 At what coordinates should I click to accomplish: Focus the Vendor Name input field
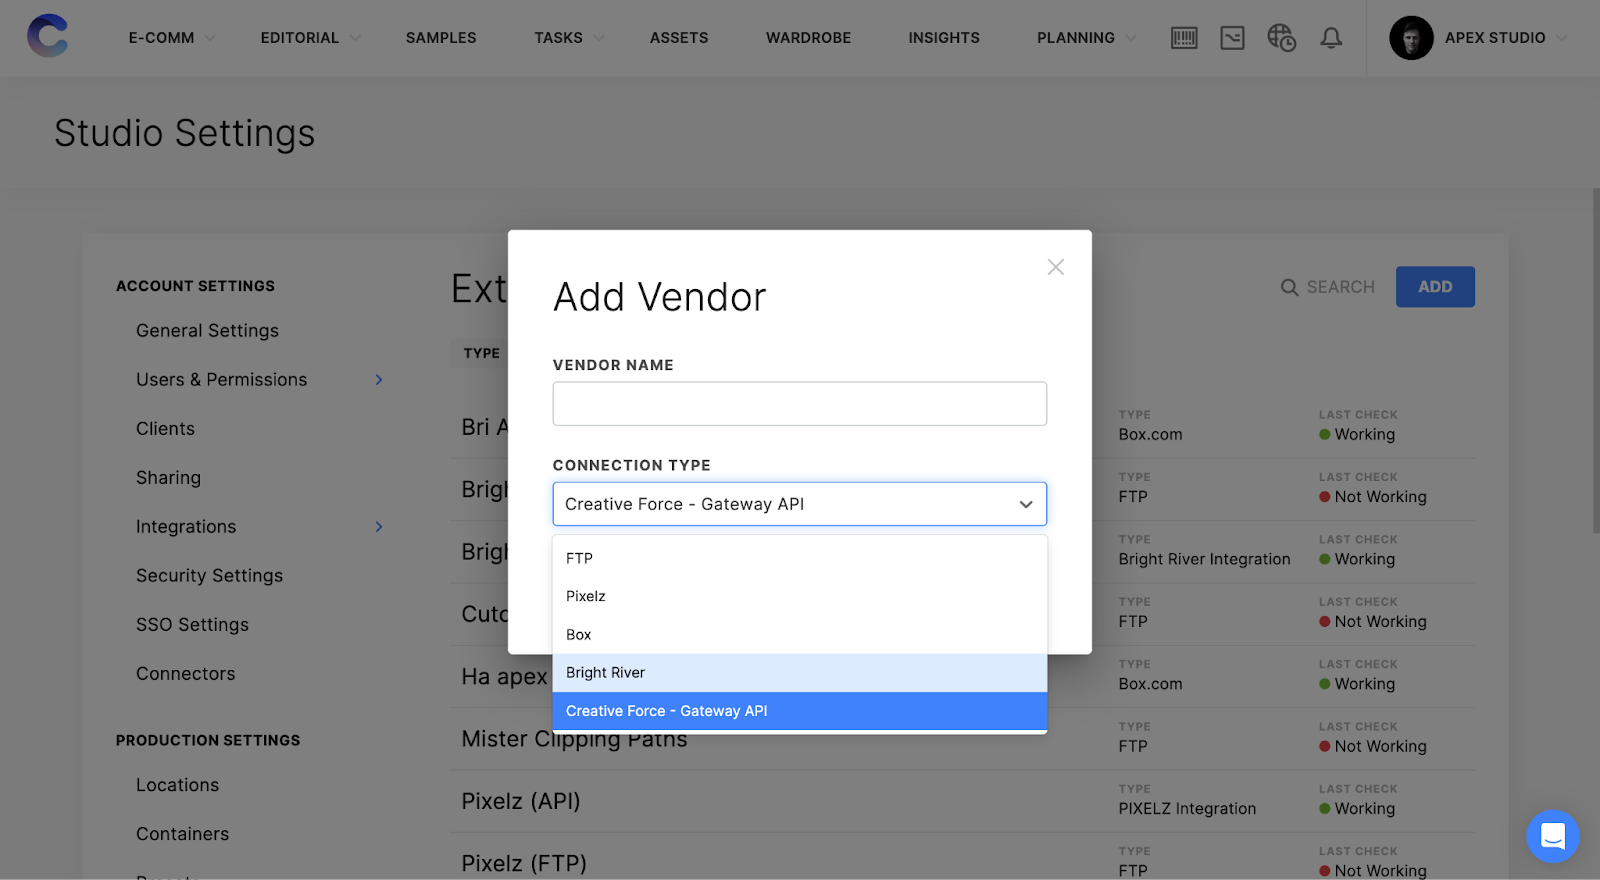pyautogui.click(x=800, y=404)
